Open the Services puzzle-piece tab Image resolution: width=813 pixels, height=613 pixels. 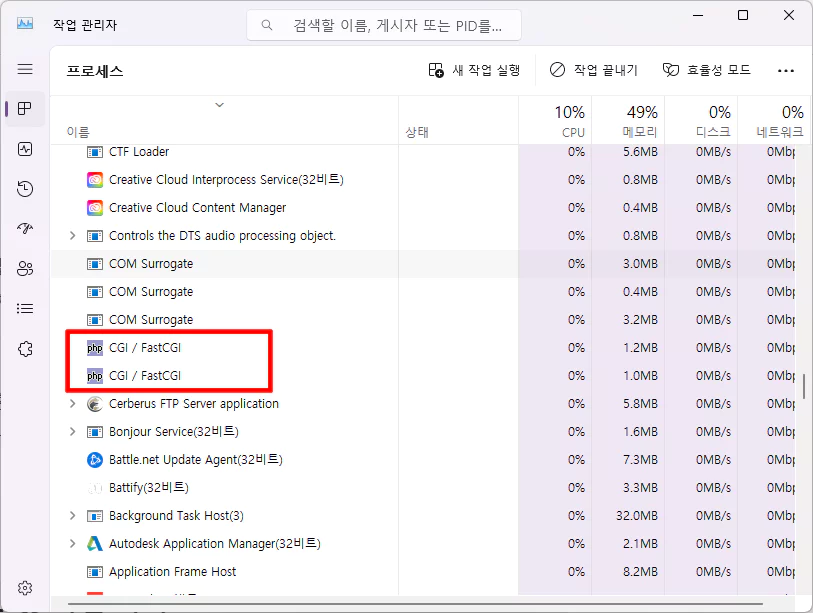pyautogui.click(x=25, y=349)
